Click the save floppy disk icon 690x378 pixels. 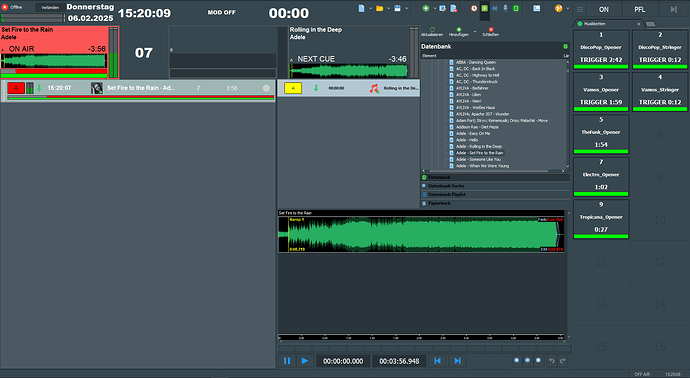397,8
